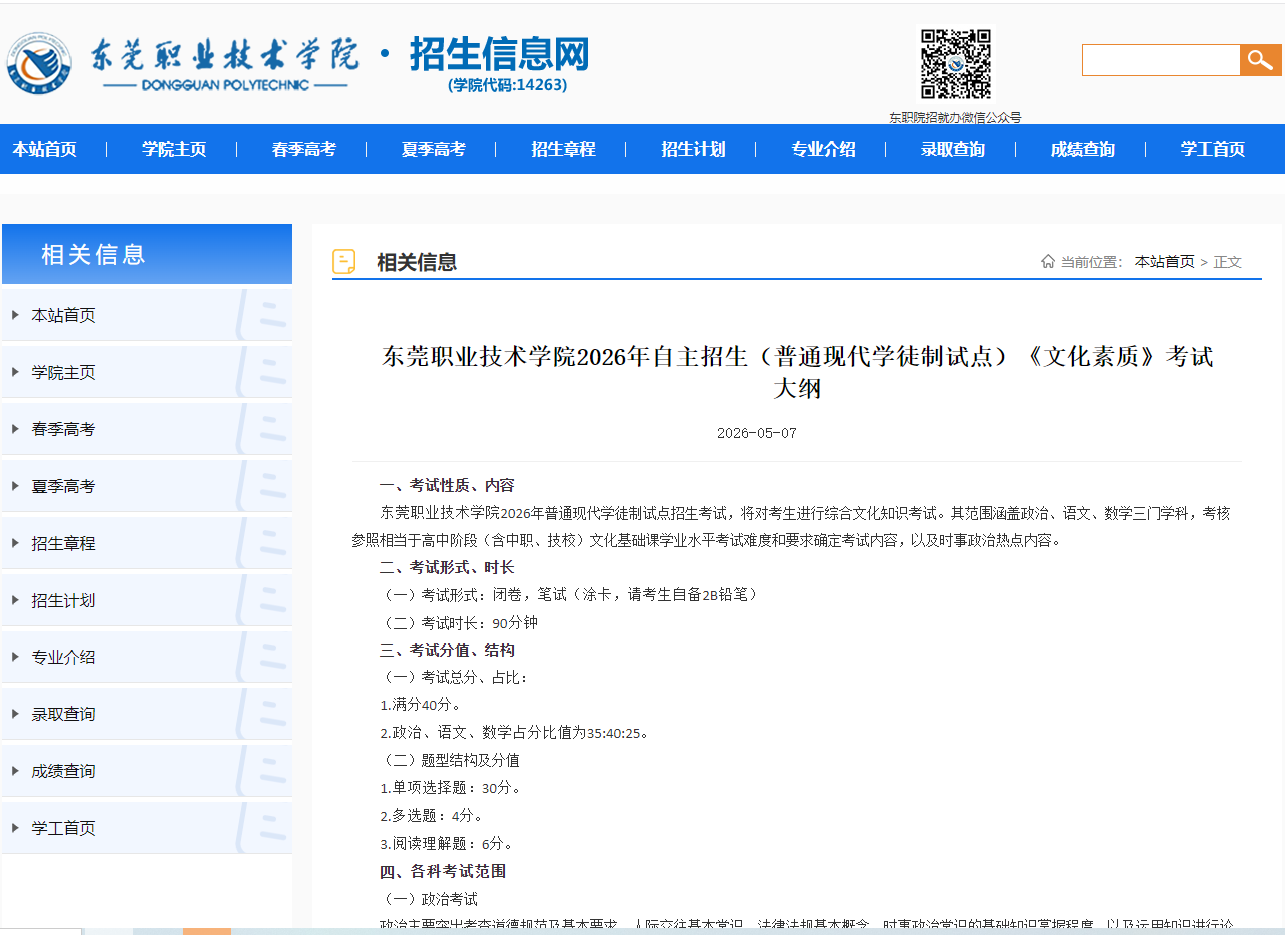The width and height of the screenshot is (1285, 935).
Task: Open 学工首页 in top navigation bar
Action: pos(1212,149)
